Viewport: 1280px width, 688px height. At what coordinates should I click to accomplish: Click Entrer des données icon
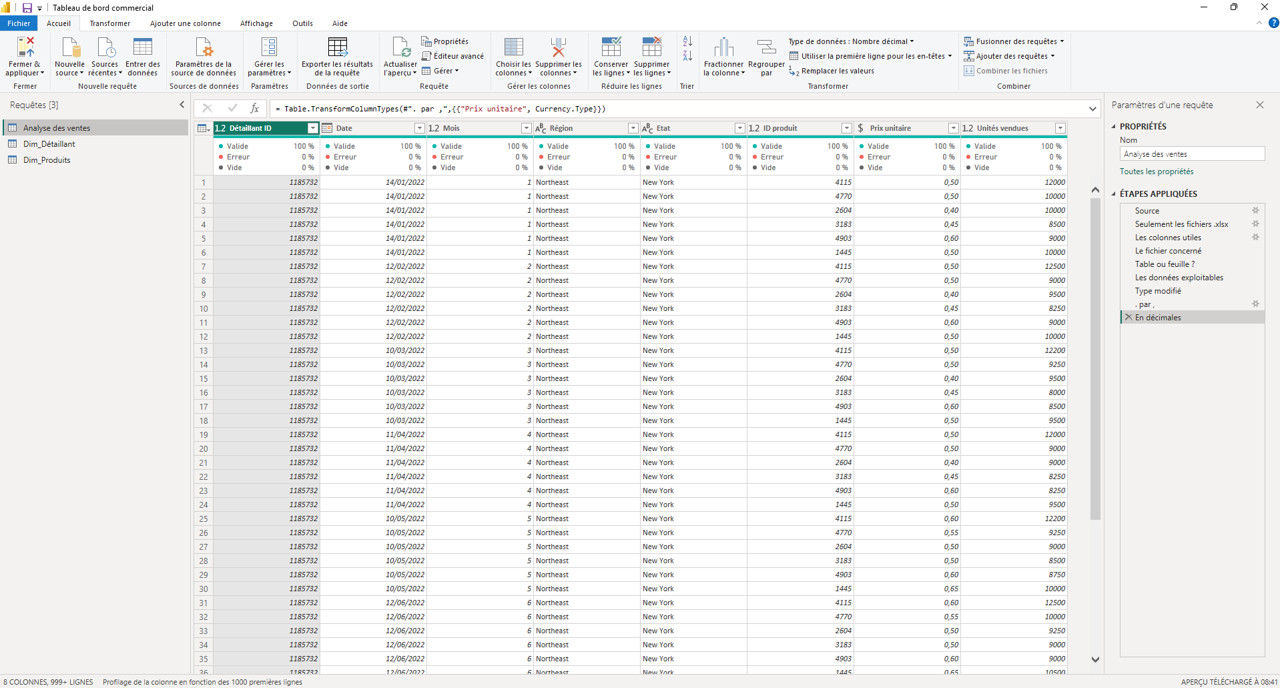[x=143, y=48]
